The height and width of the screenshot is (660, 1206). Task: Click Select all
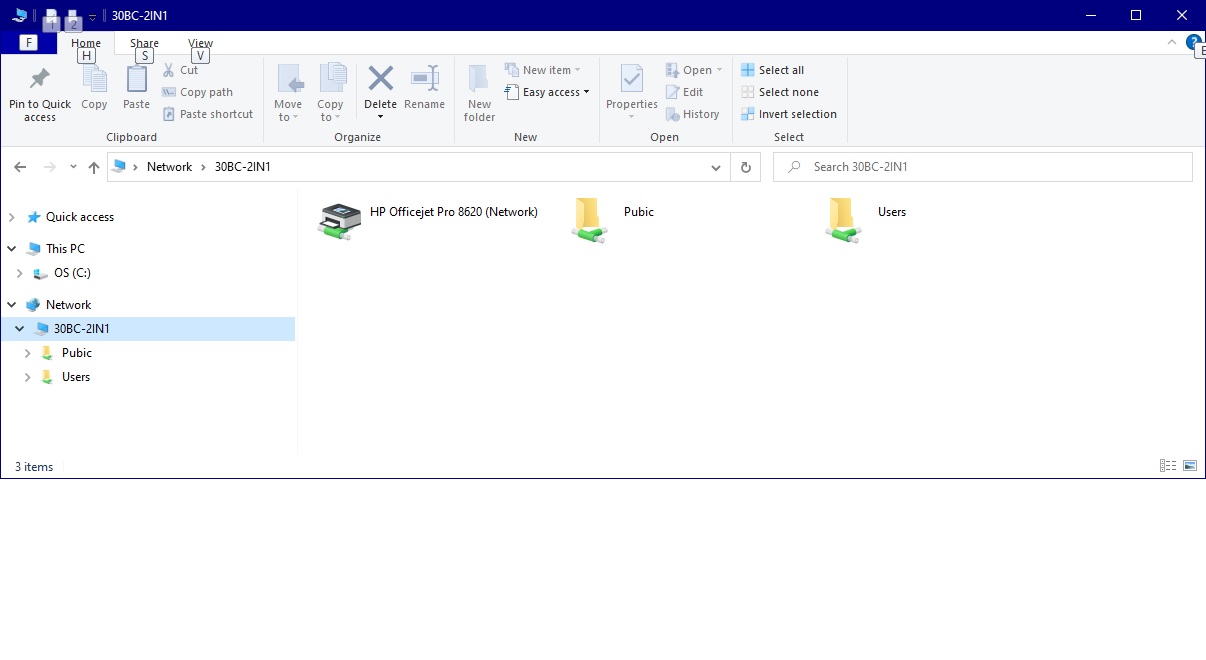click(x=780, y=69)
